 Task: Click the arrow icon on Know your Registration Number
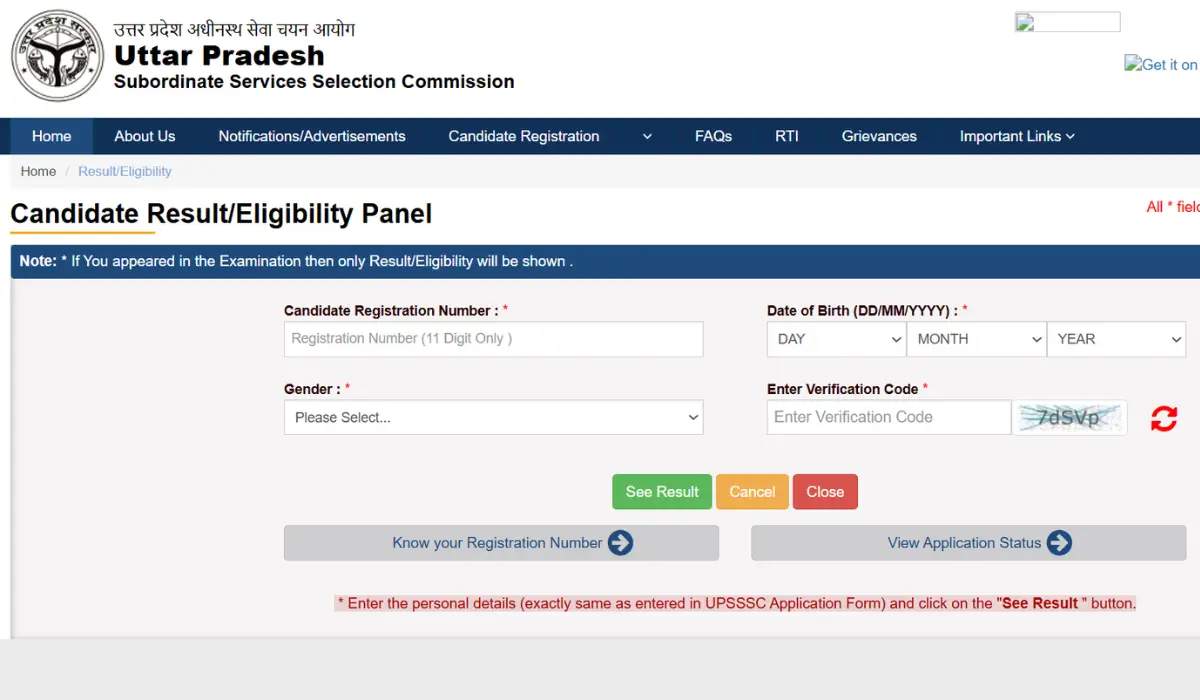click(620, 543)
